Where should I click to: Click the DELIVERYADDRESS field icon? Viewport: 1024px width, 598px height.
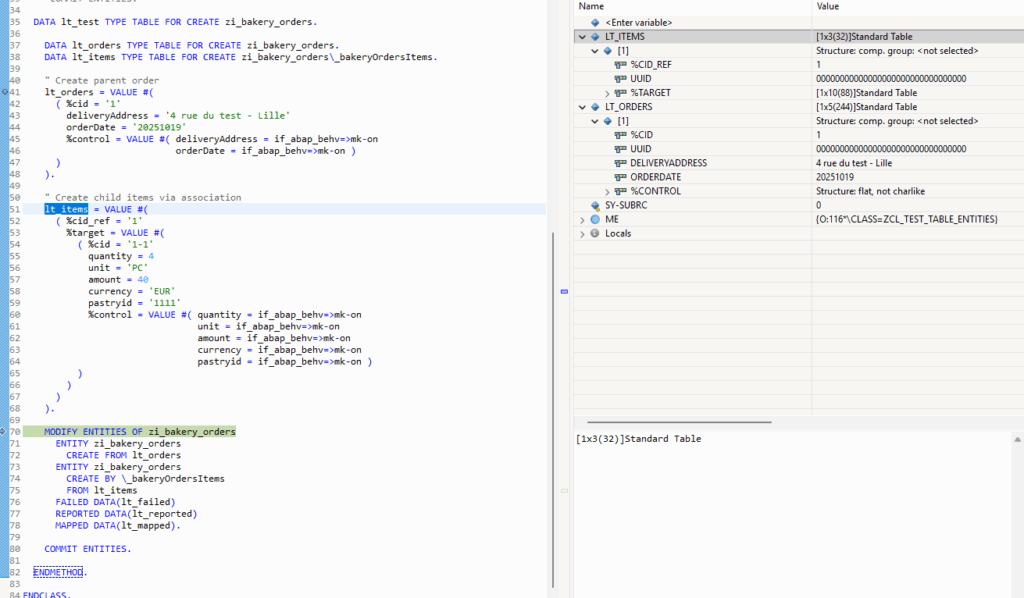[620, 163]
